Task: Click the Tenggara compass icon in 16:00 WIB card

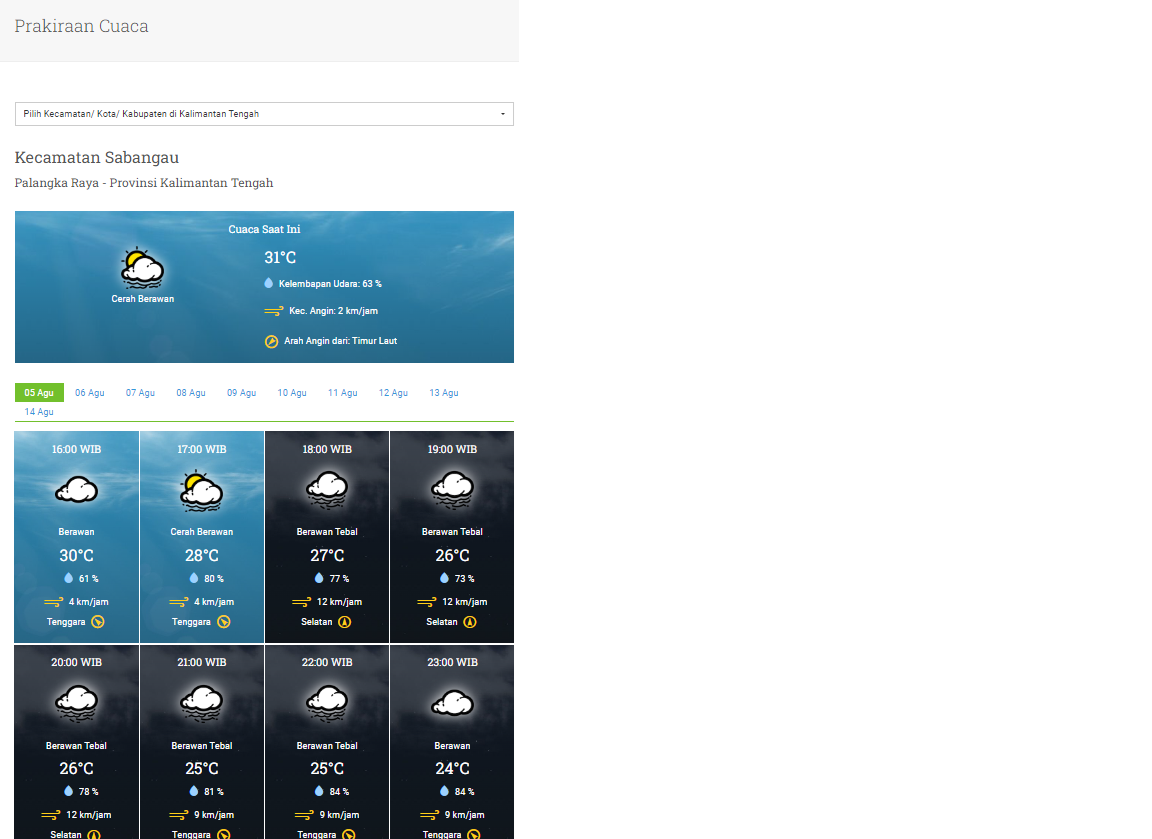Action: [x=98, y=622]
